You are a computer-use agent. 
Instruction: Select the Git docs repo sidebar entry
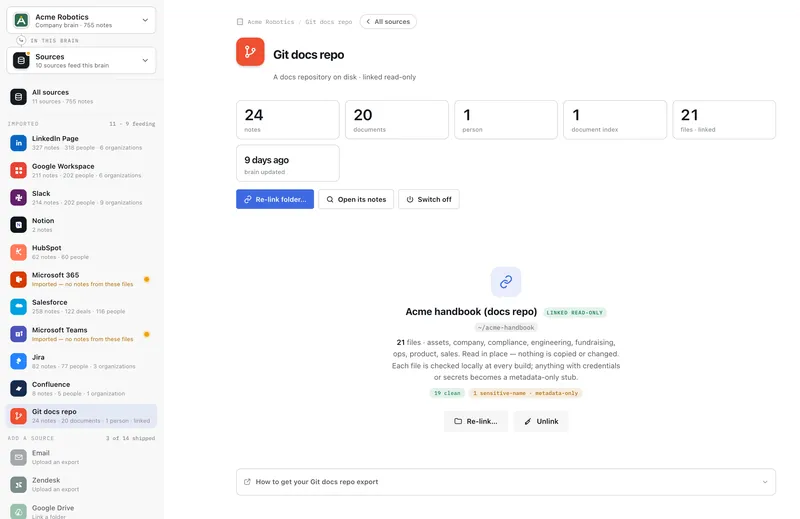click(x=81, y=416)
